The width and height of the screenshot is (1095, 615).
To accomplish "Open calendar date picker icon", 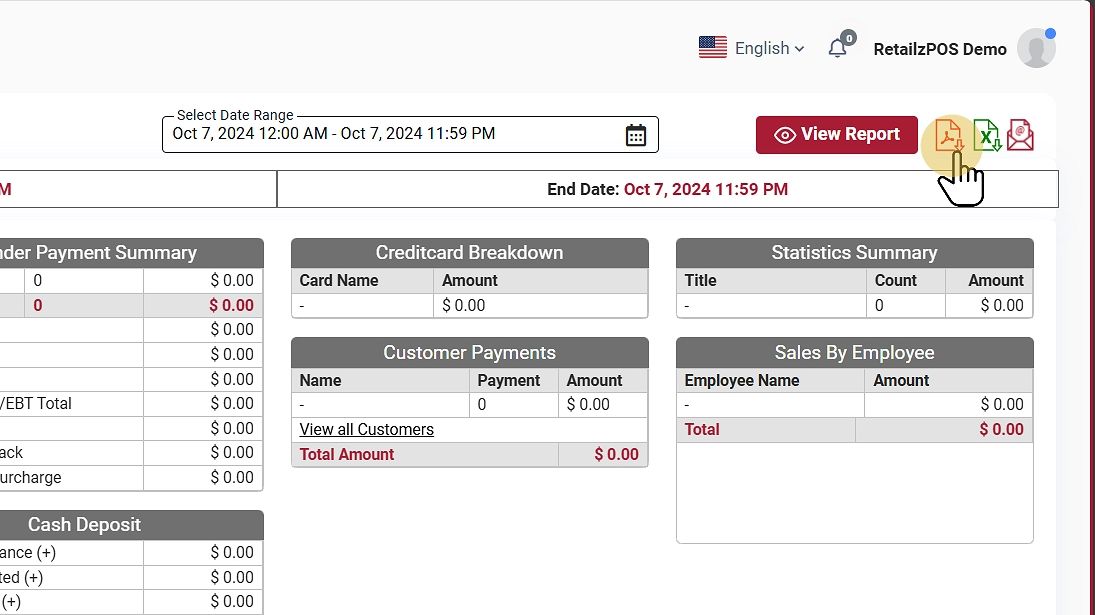I will [x=636, y=135].
